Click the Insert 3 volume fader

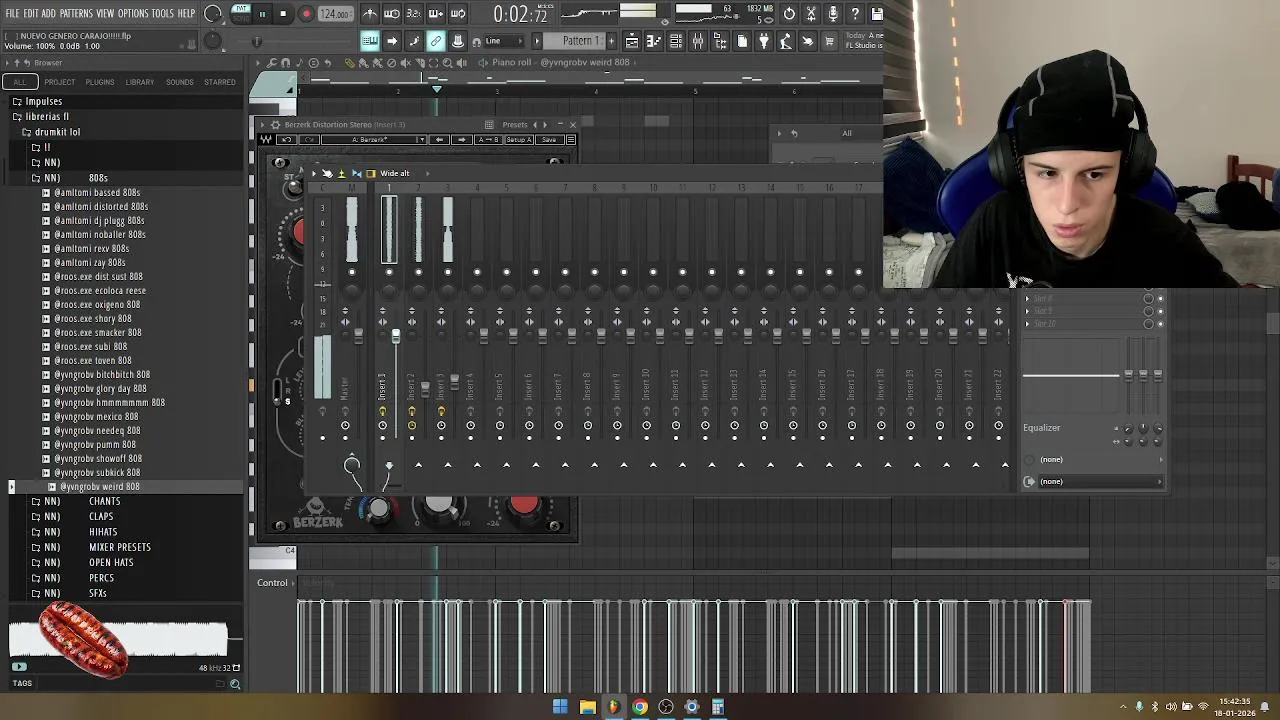tap(454, 380)
